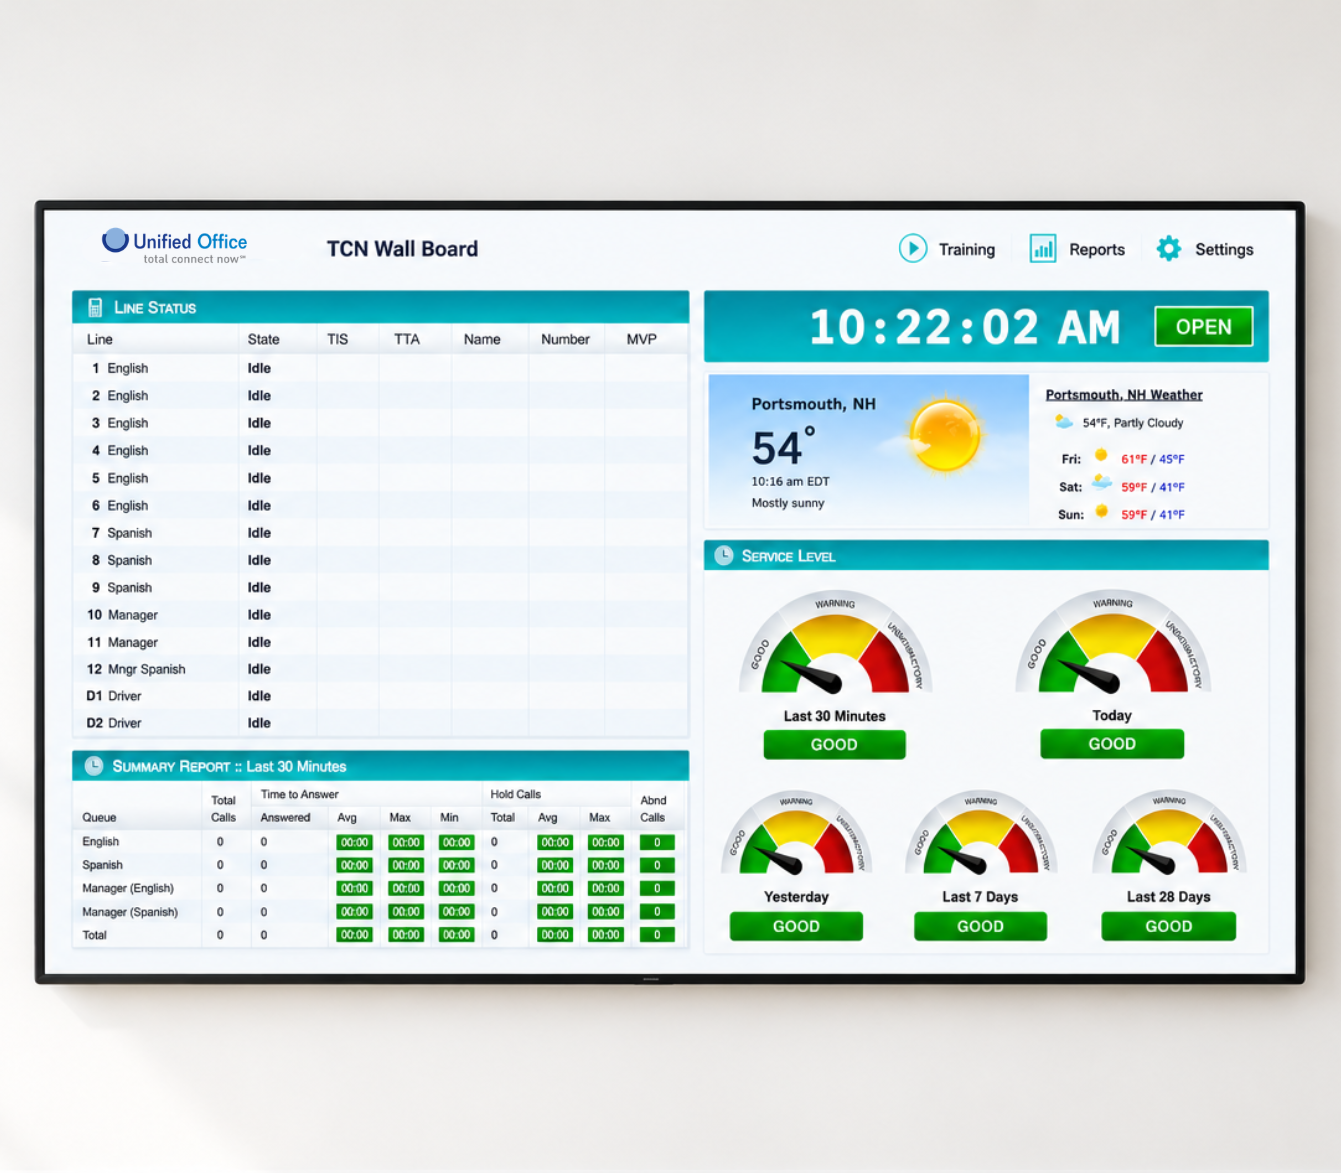Click the Manager (Spanish) queue row
The height and width of the screenshot is (1173, 1341).
click(380, 912)
